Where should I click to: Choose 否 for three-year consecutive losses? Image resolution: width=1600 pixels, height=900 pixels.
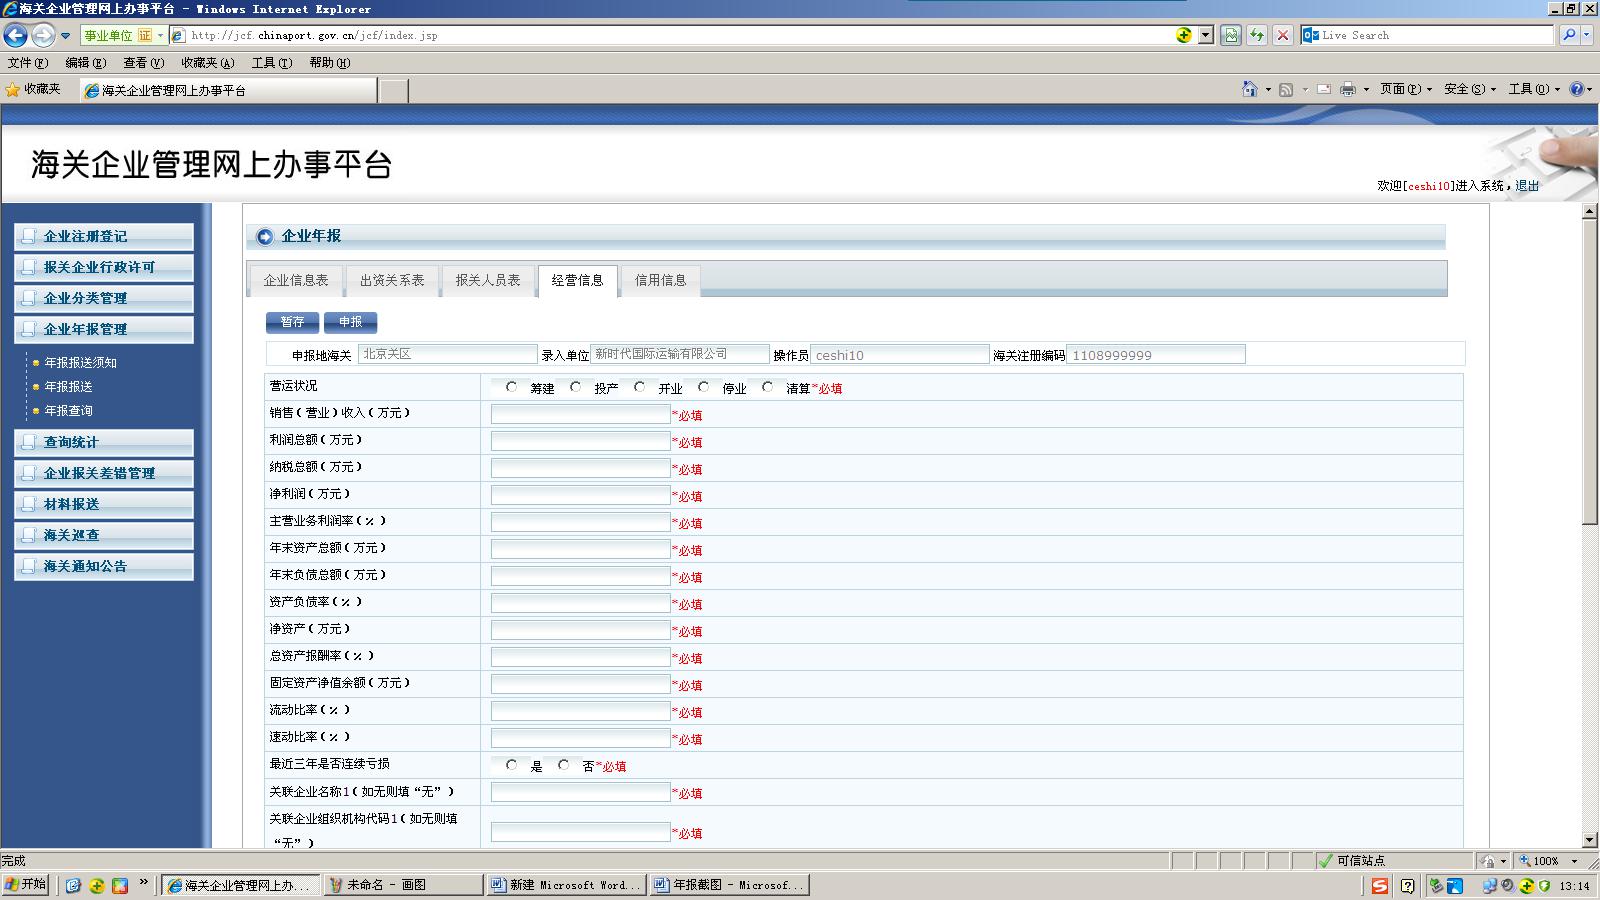point(564,765)
